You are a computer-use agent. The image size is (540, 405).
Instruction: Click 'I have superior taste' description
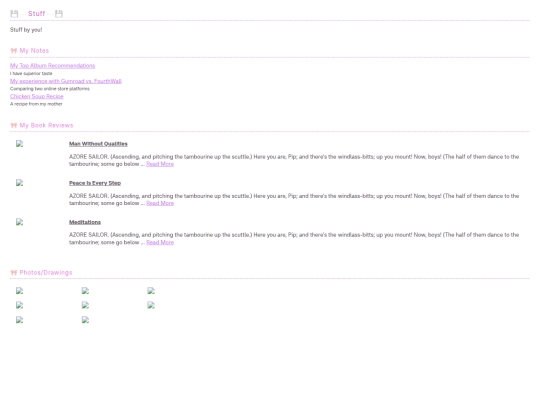31,73
